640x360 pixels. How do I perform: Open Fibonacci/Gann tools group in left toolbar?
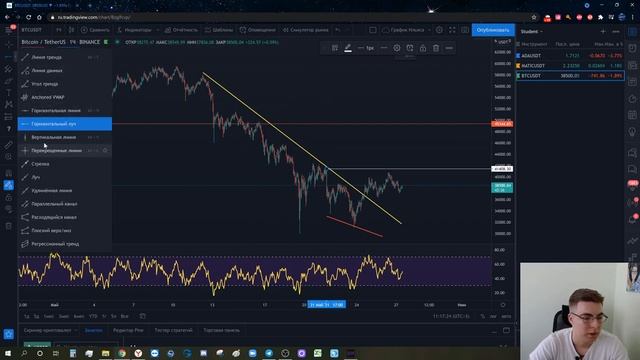(9, 69)
